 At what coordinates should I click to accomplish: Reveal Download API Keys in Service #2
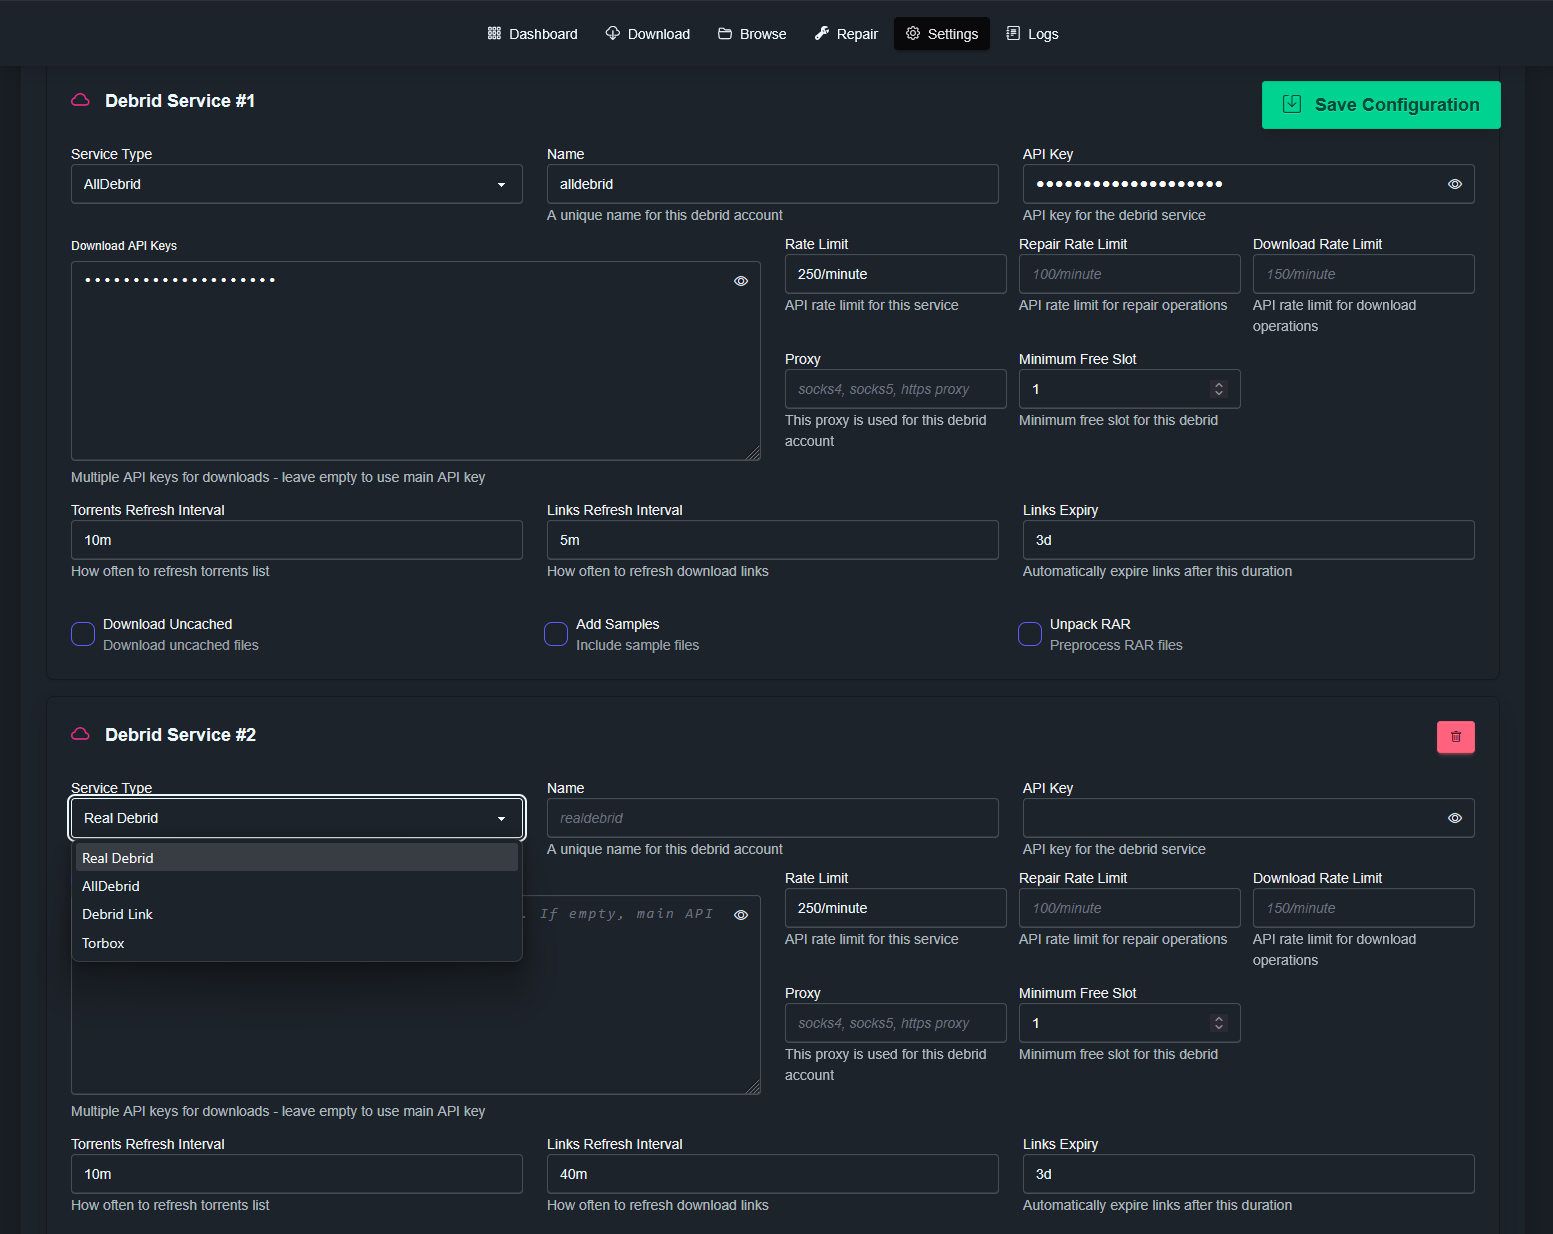(740, 915)
